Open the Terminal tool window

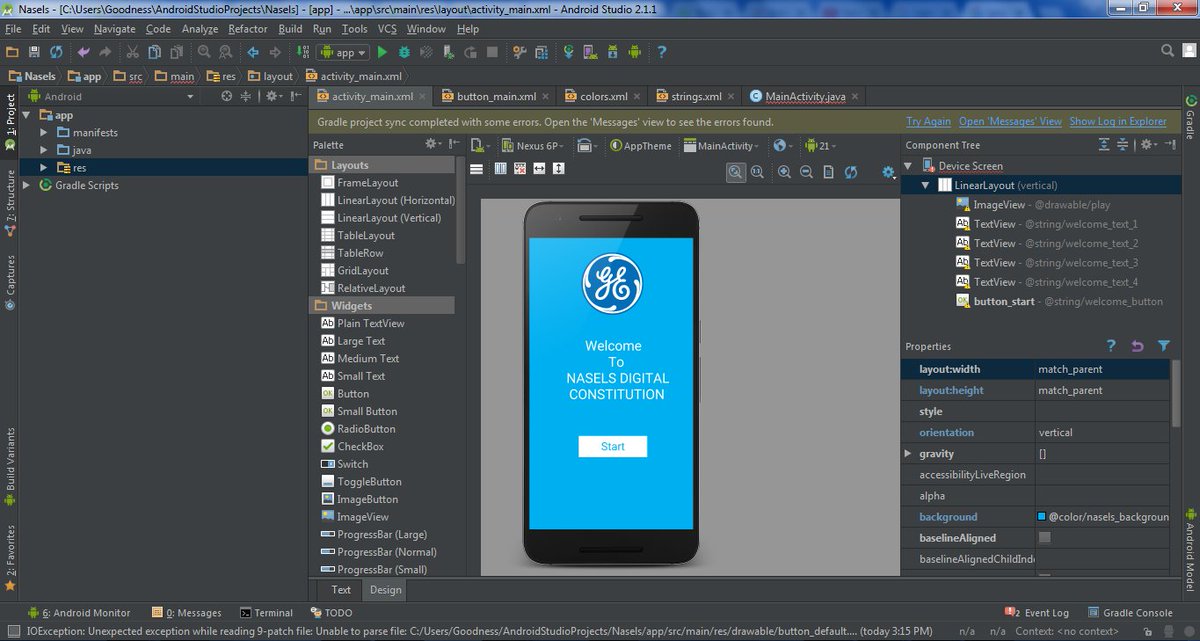[x=266, y=613]
